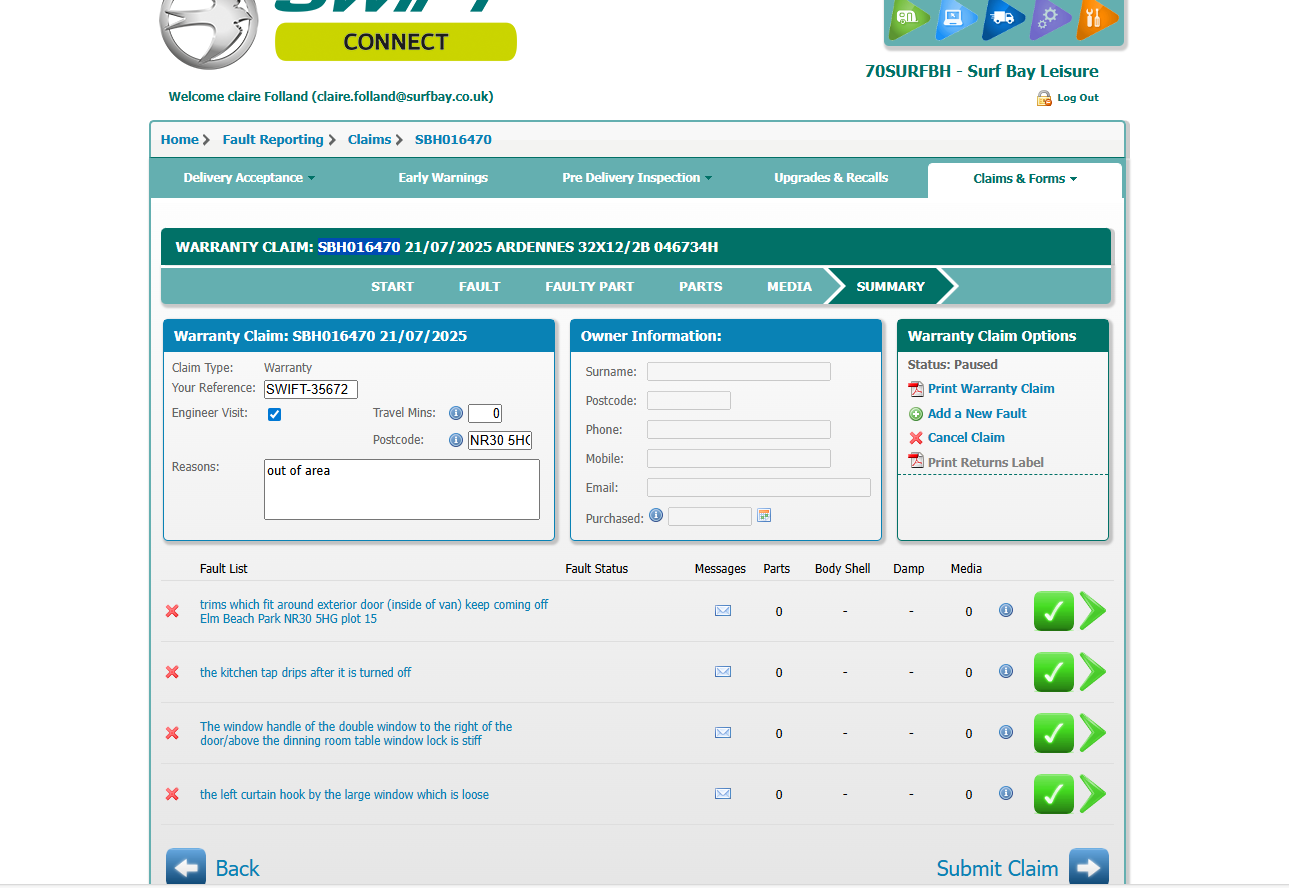Click green tick on exterior door trims row
Viewport: 1289px width, 888px height.
1053,611
